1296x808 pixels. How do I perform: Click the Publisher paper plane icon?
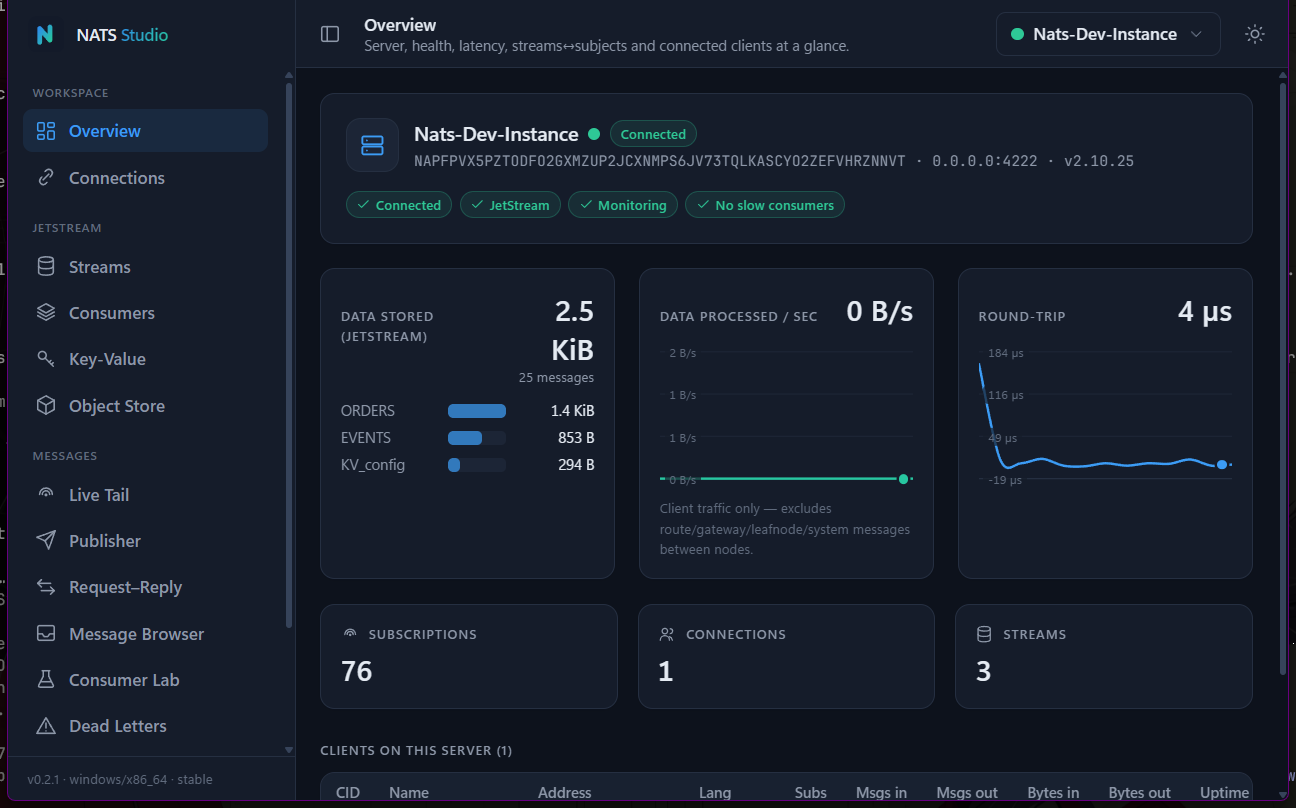(x=45, y=541)
